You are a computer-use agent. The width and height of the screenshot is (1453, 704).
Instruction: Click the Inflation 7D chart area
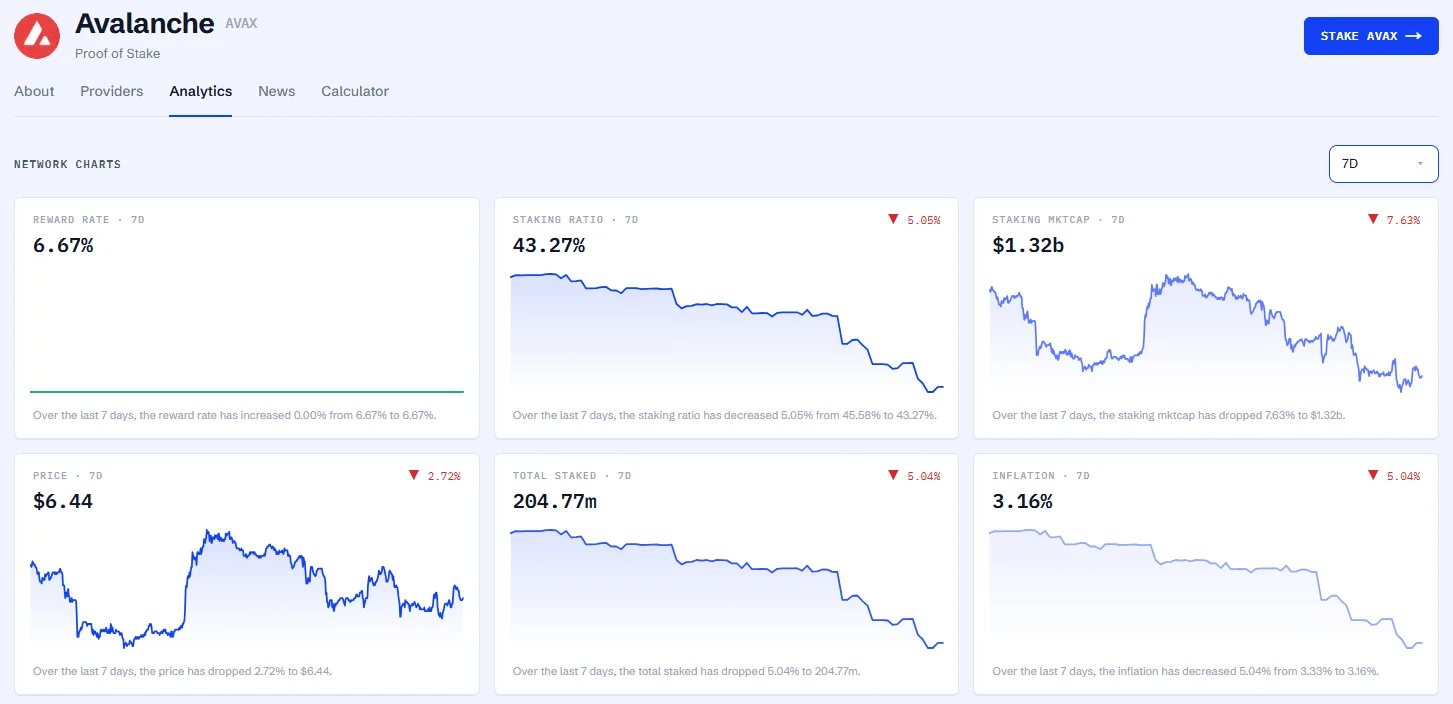point(1206,588)
